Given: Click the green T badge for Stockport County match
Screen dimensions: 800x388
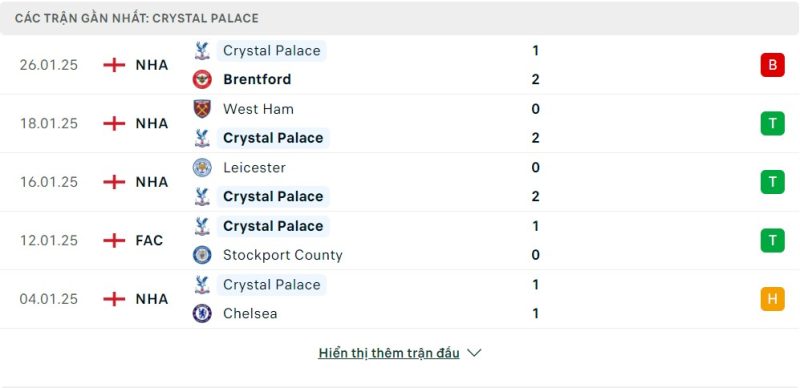Looking at the screenshot, I should [x=772, y=240].
